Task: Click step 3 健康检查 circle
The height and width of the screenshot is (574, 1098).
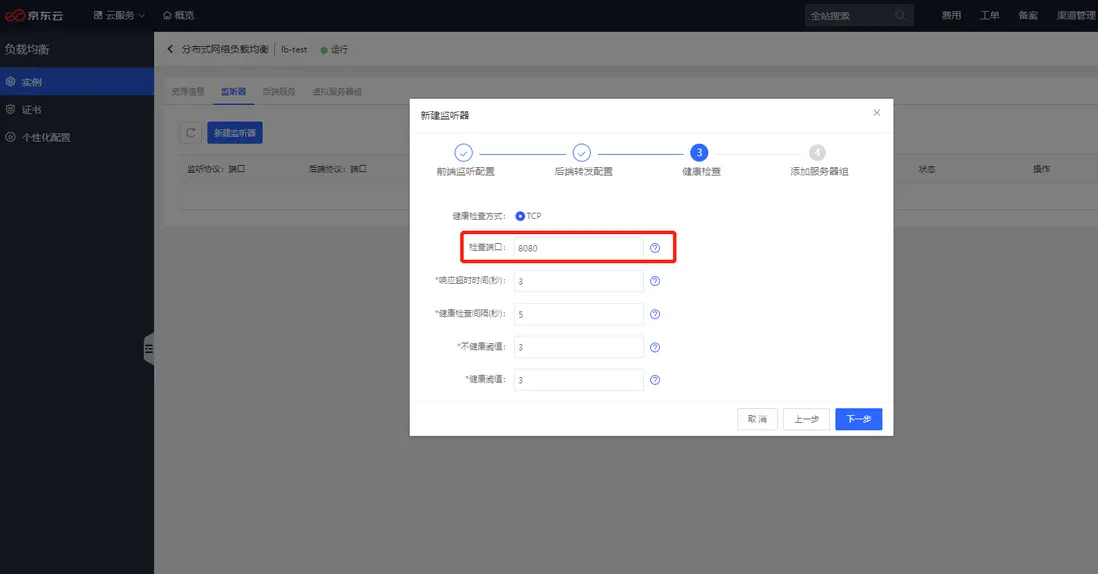Action: [699, 153]
